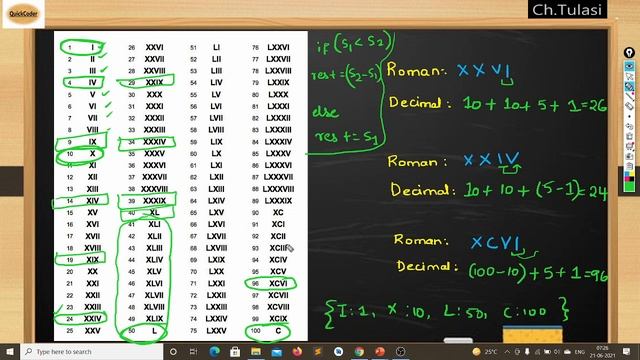Screen dimensions: 640x360
Task: Click the ENG language indicator
Action: [x=580, y=352]
